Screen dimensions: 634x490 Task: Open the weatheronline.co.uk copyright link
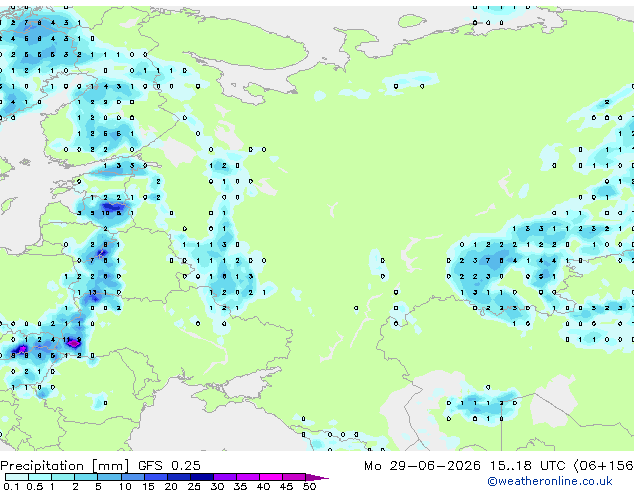(549, 481)
